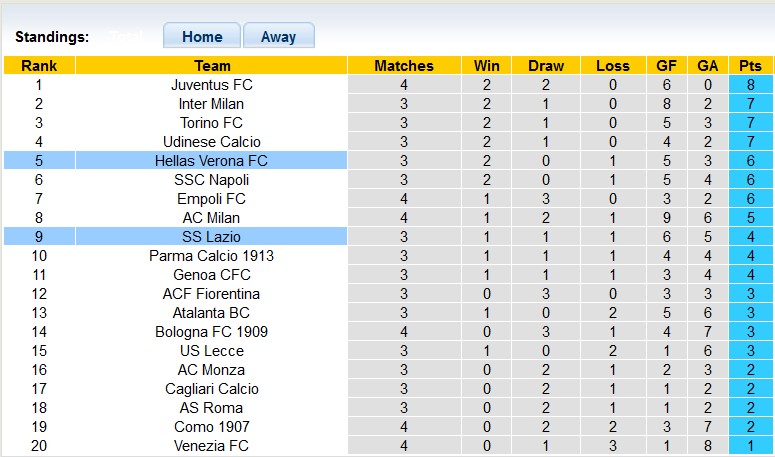Screen dimensions: 775x457
Task: Select the highlighted SS Lazio row
Action: 212,237
